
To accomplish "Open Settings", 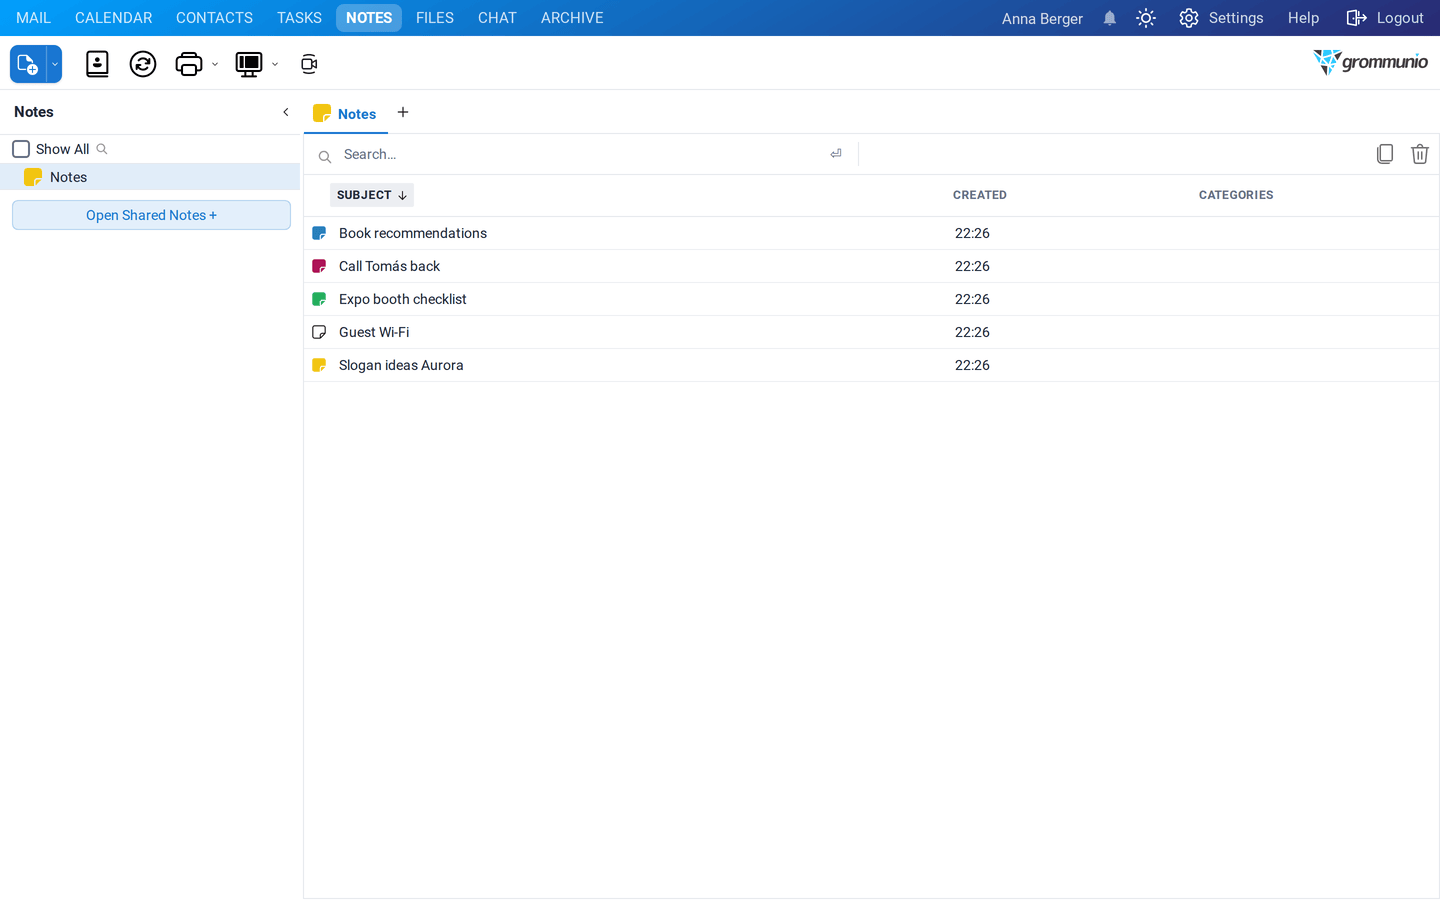I will [x=1221, y=18].
